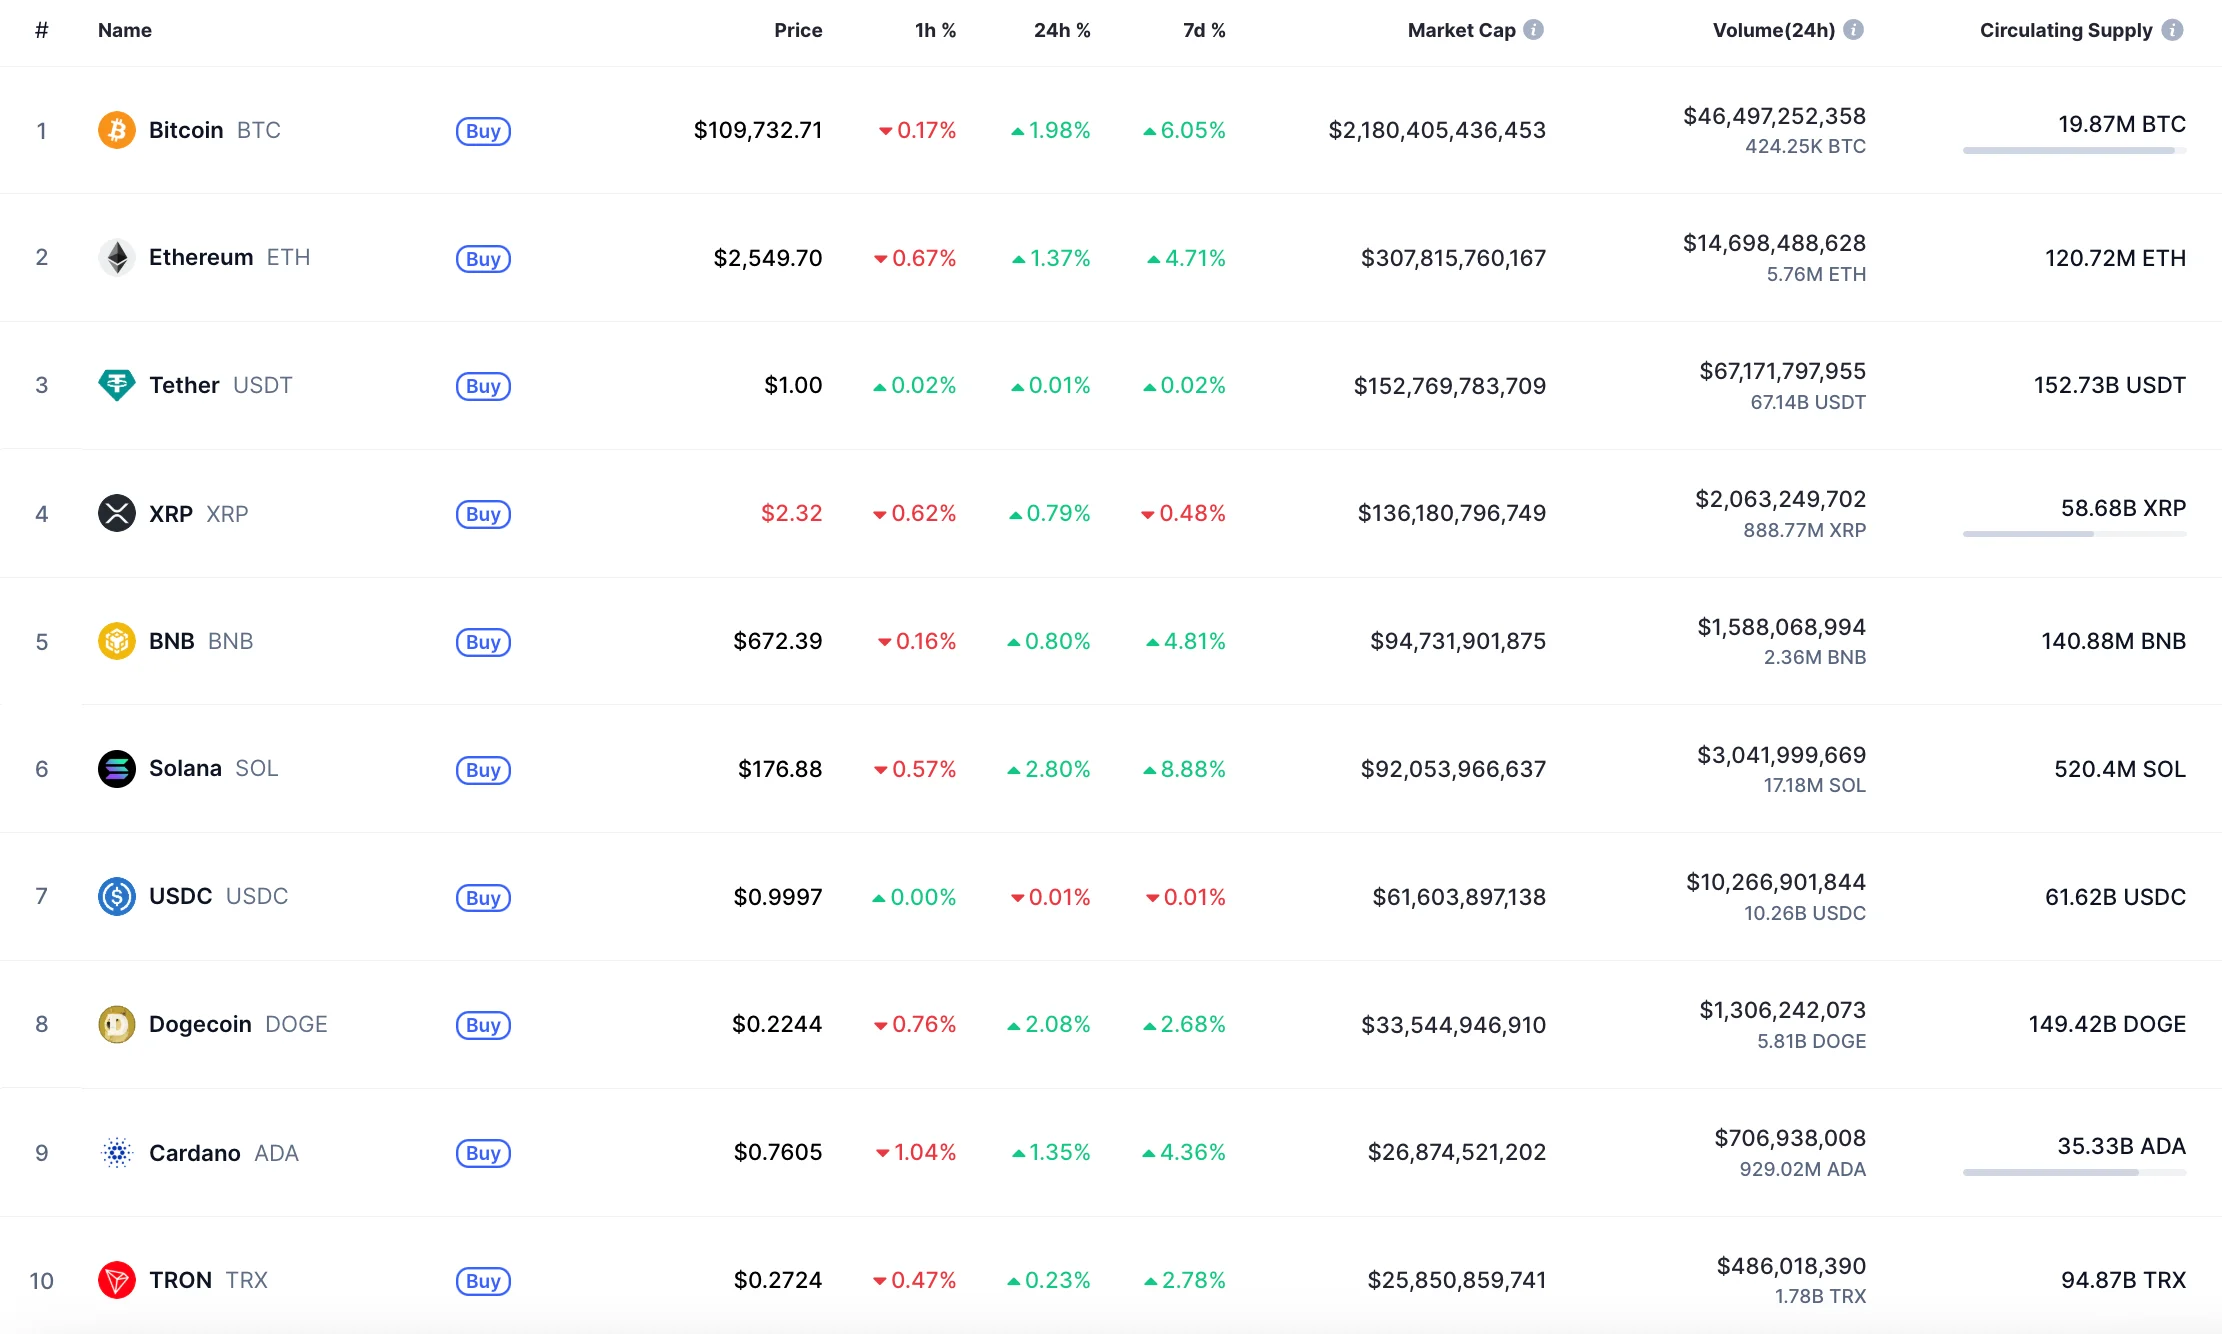Image resolution: width=2222 pixels, height=1334 pixels.
Task: Click Tether 24h volume $67,171,797,955
Action: pos(1782,371)
